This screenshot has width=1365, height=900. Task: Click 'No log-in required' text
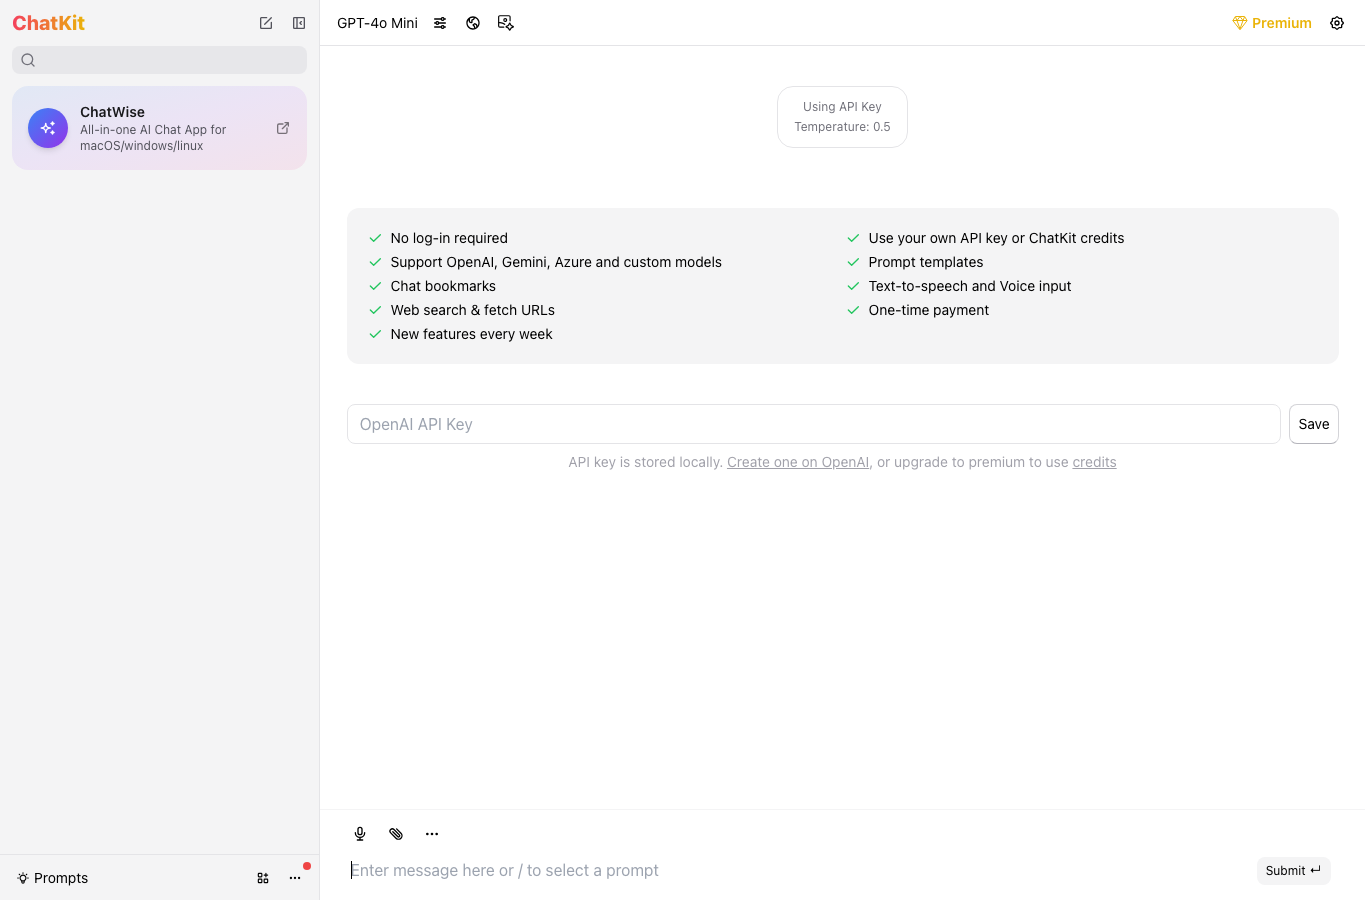coord(449,238)
